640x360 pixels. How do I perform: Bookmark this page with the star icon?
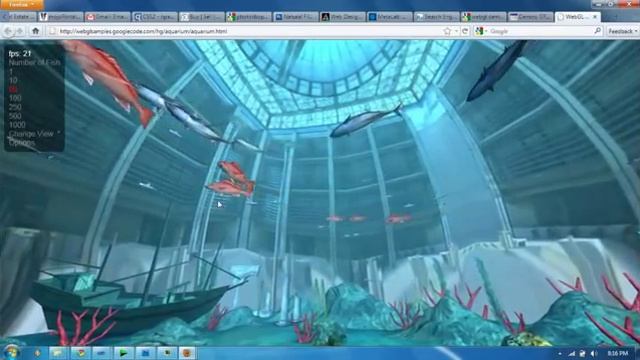pos(447,31)
